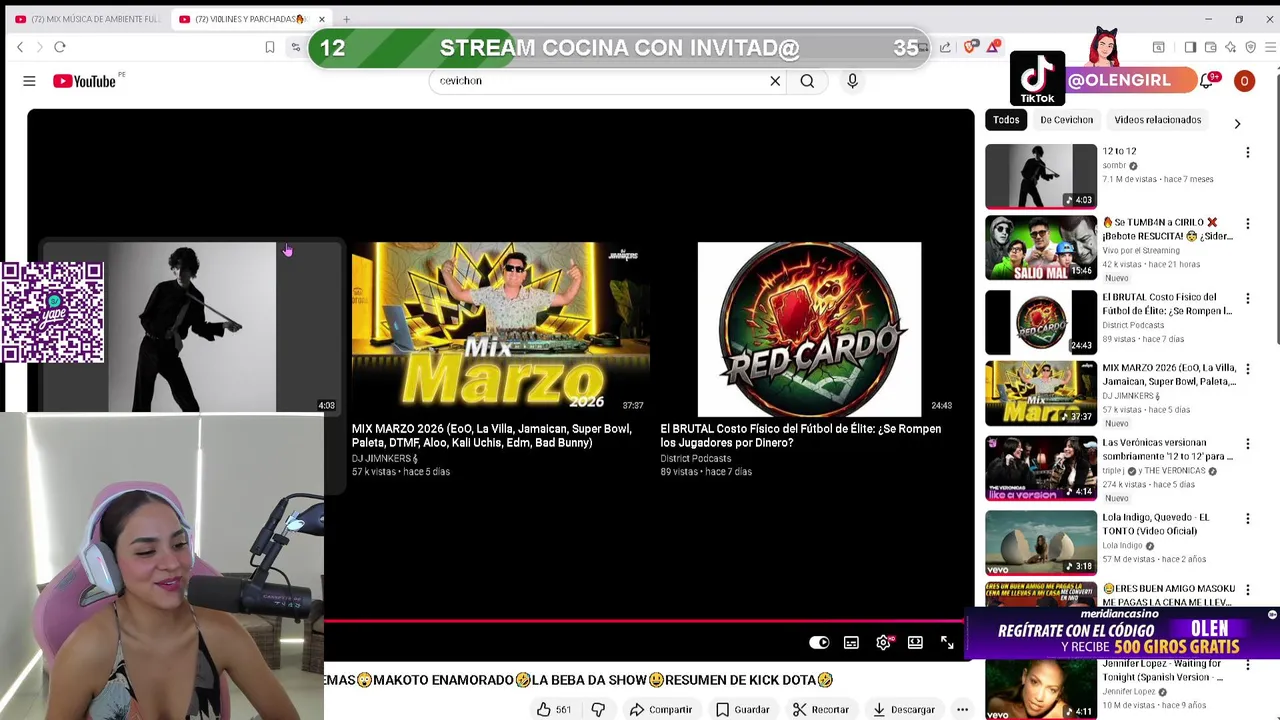Open 'sombr' channel name in sidebar
1280x720 pixels.
1114,165
